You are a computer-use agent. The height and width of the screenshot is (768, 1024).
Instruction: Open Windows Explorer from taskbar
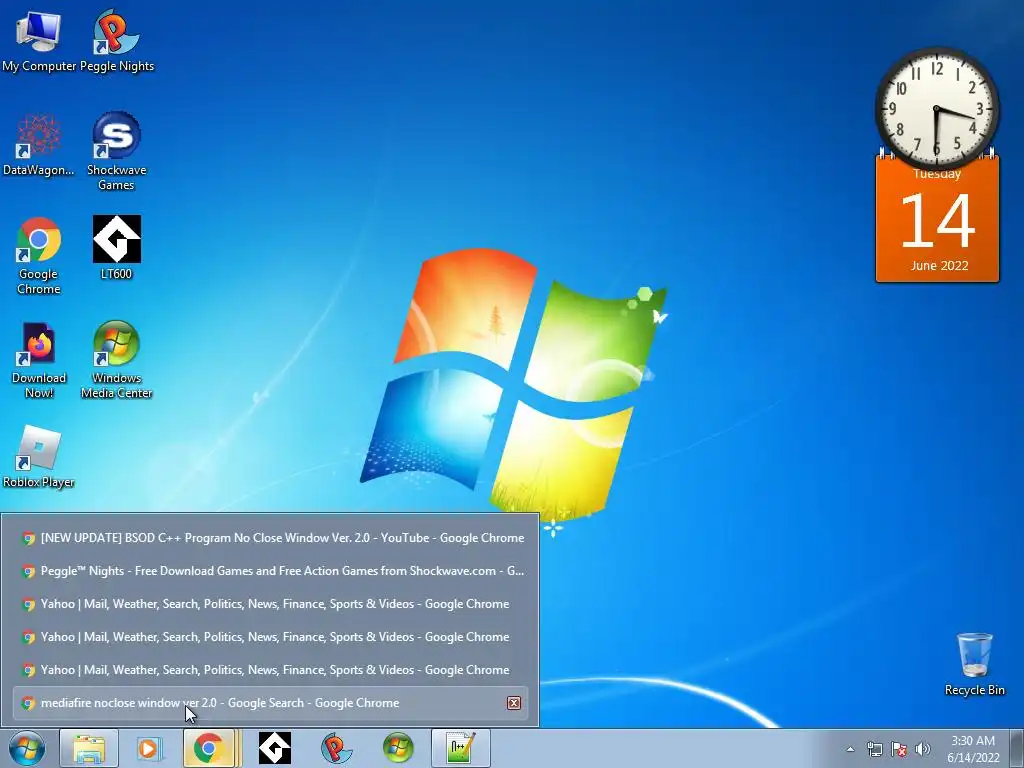click(89, 748)
